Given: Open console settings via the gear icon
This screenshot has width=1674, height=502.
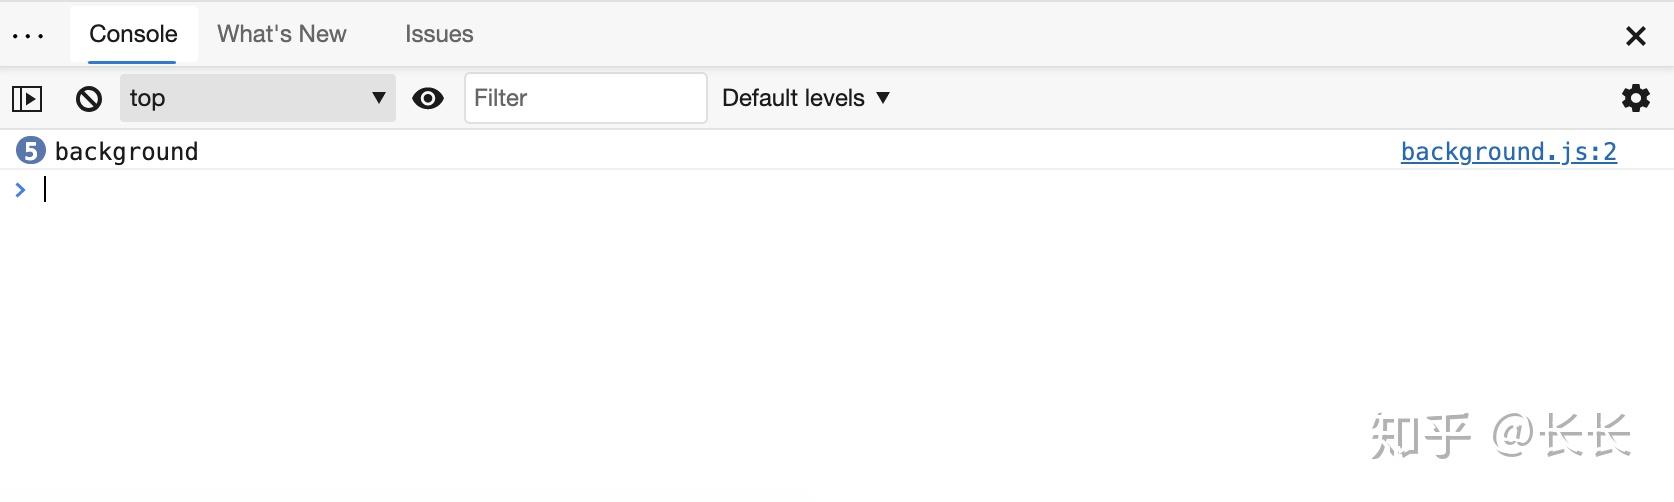Looking at the screenshot, I should click(x=1635, y=98).
